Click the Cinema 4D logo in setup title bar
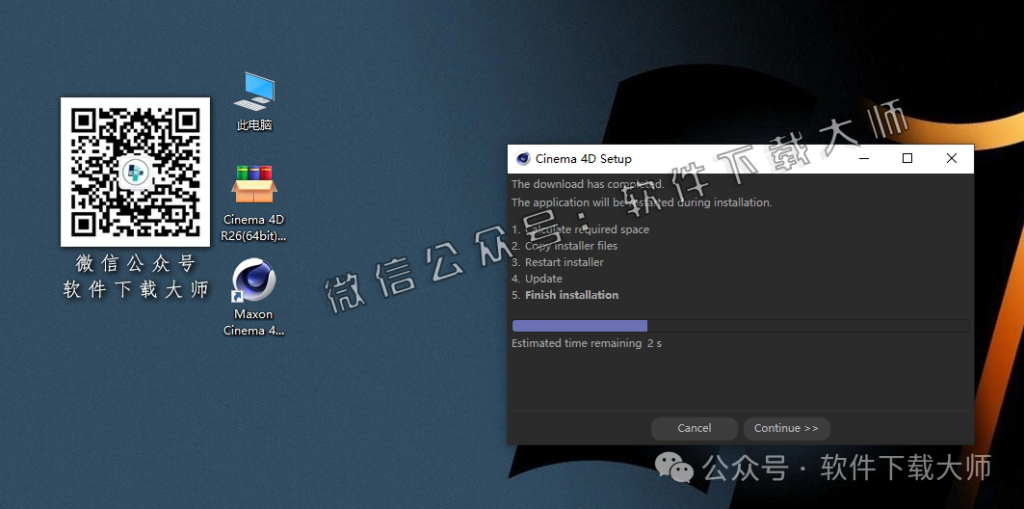This screenshot has width=1024, height=509. click(x=522, y=158)
